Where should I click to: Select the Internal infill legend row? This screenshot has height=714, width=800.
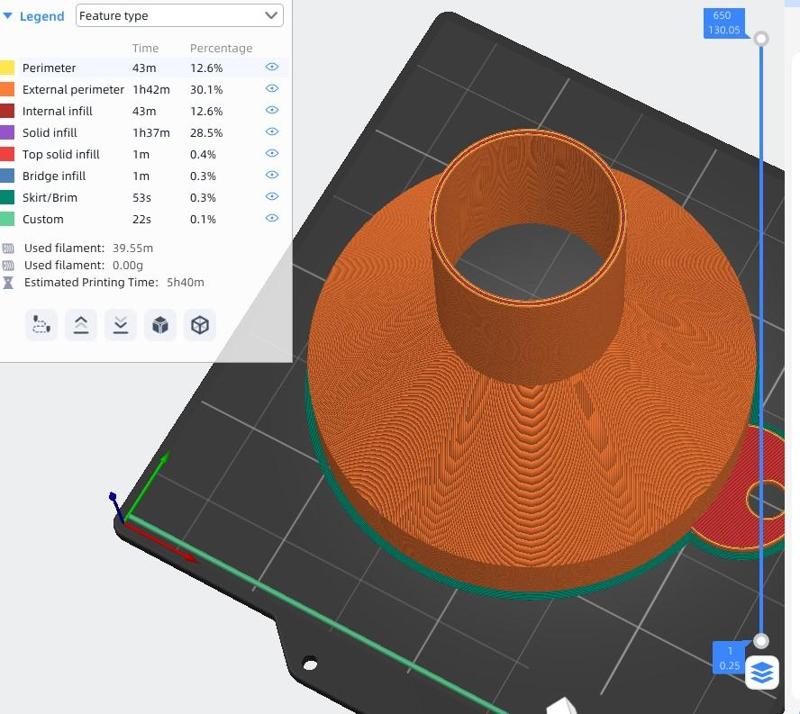[x=57, y=111]
